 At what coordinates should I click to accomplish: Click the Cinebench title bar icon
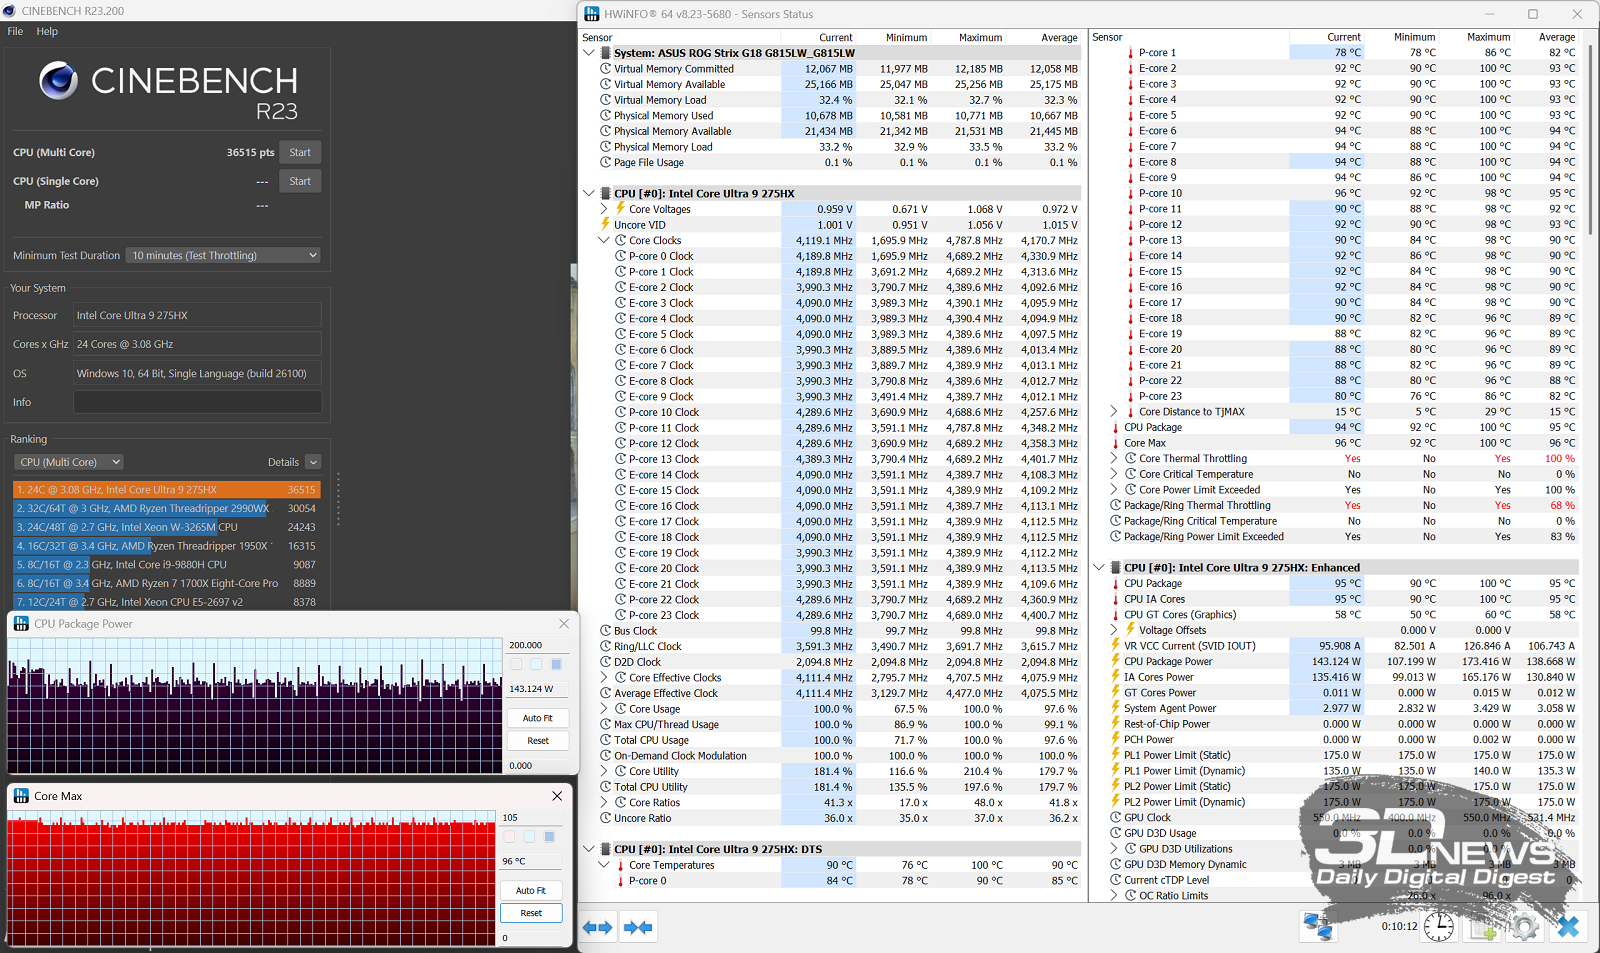tap(10, 10)
